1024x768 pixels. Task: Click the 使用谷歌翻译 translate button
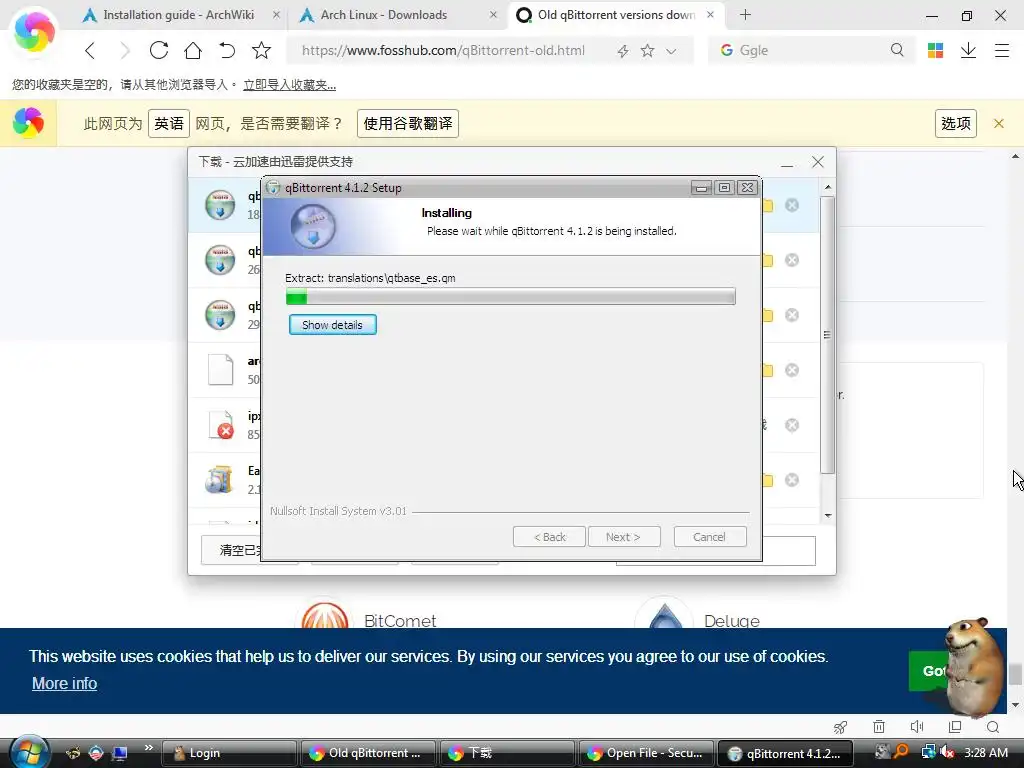click(408, 123)
